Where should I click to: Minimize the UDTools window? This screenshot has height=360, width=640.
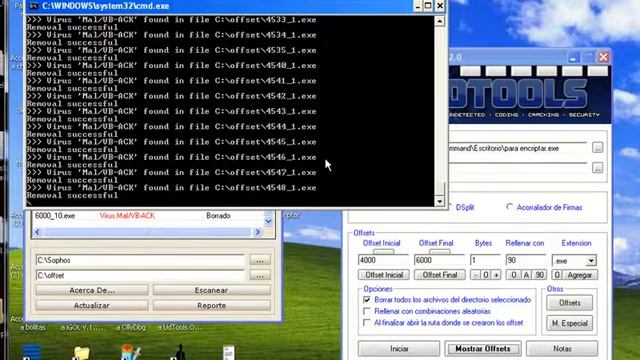(x=573, y=58)
